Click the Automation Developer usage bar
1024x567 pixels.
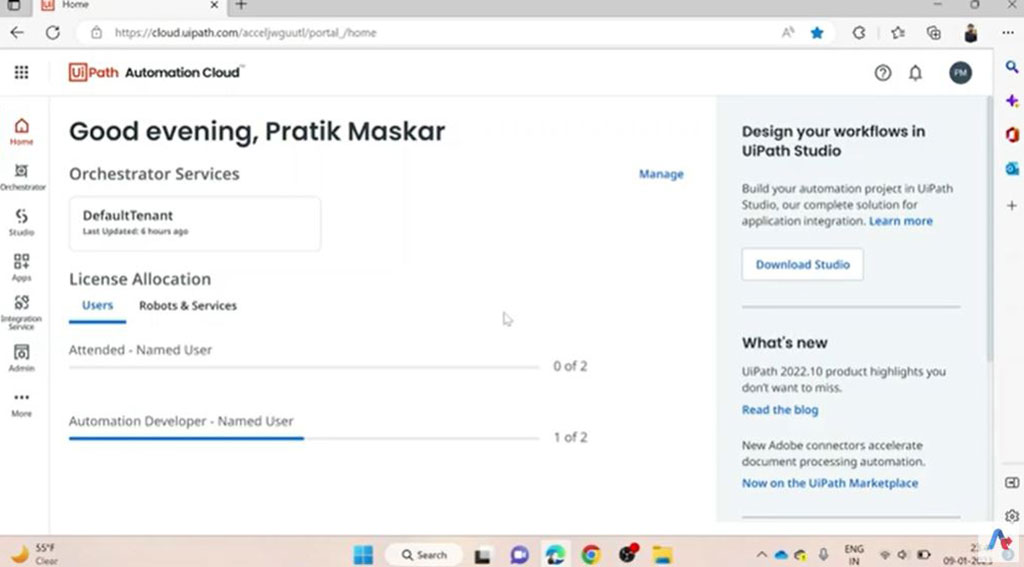pos(304,438)
